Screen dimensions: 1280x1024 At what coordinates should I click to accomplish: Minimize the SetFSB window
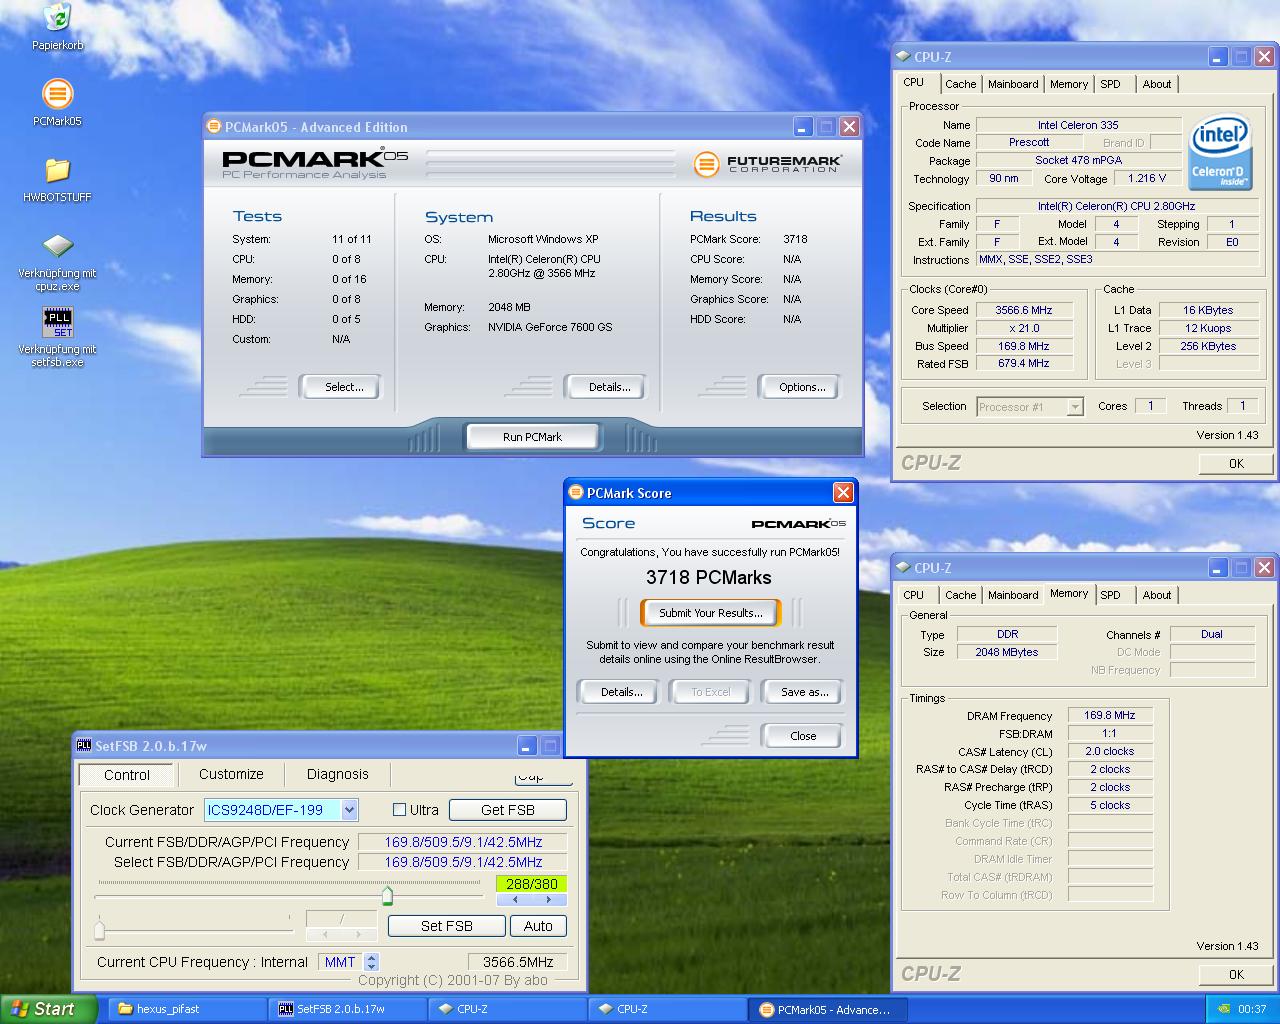(527, 746)
